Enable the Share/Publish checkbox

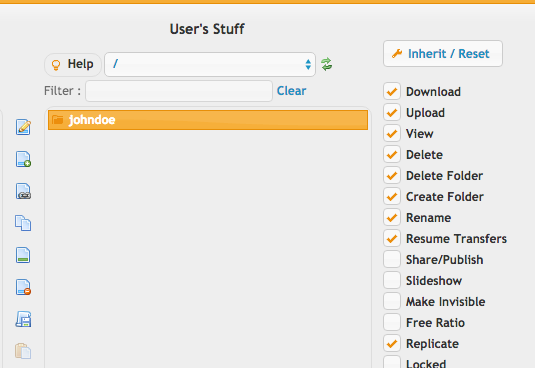392,260
